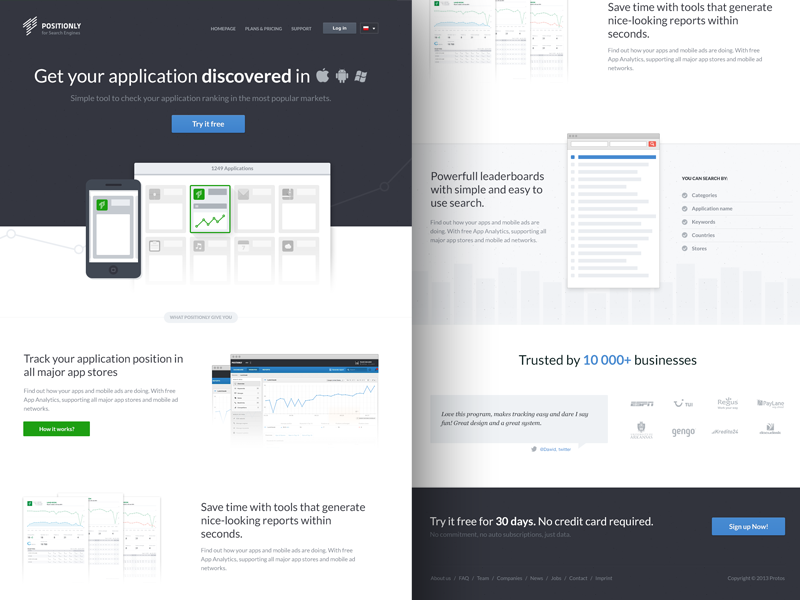Click the Positionly logo in the header
Viewport: 800px width, 600px height.
pyautogui.click(x=52, y=27)
